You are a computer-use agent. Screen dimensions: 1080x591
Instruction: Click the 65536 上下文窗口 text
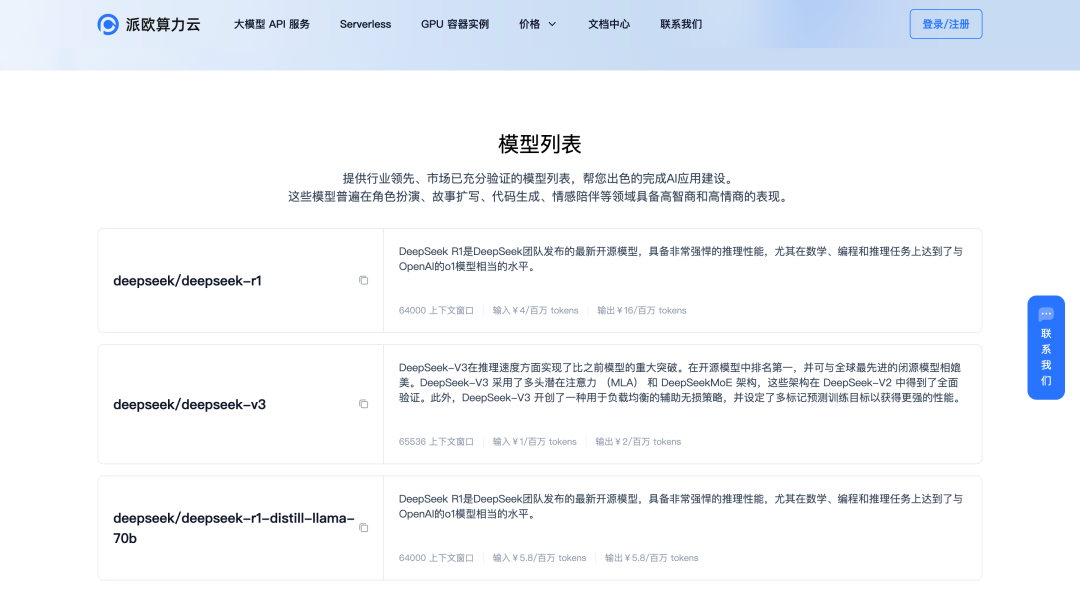[436, 442]
